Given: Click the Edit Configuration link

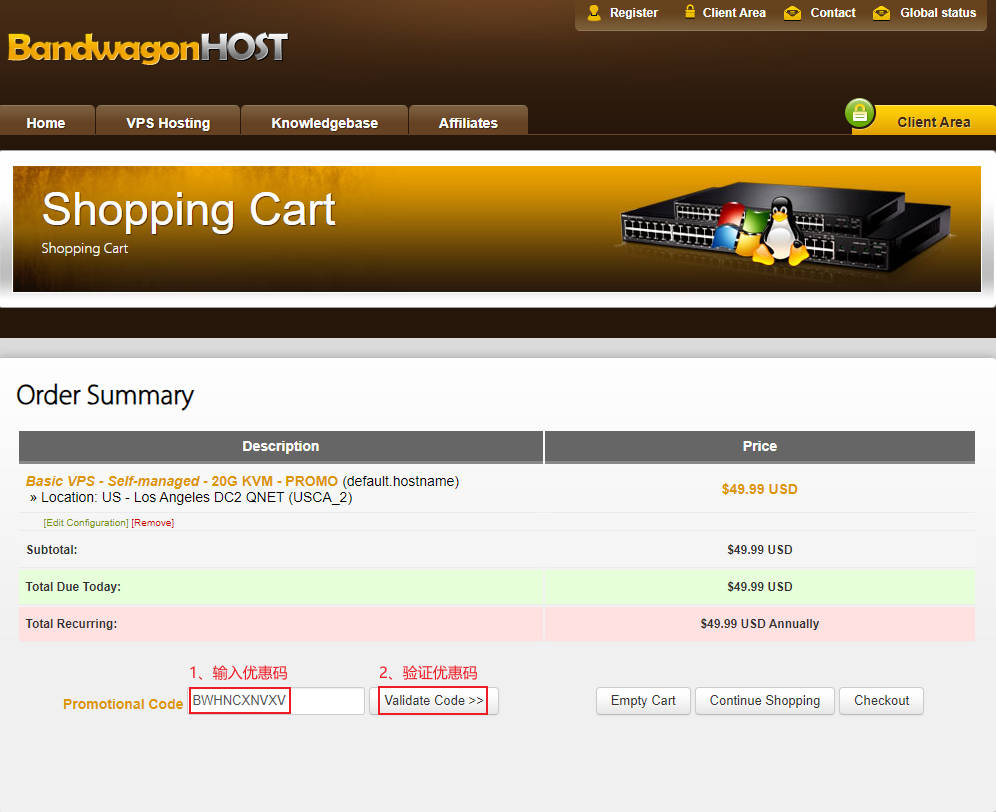Looking at the screenshot, I should [86, 523].
